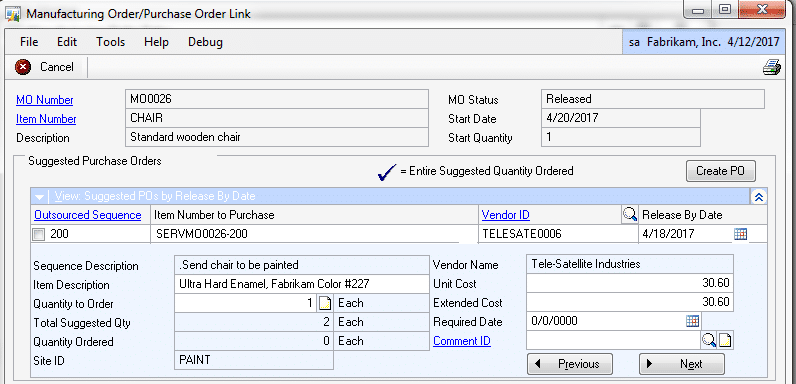Click Total Suggested Qty value 2
Viewport: 796px width, 384px height.
254,322
